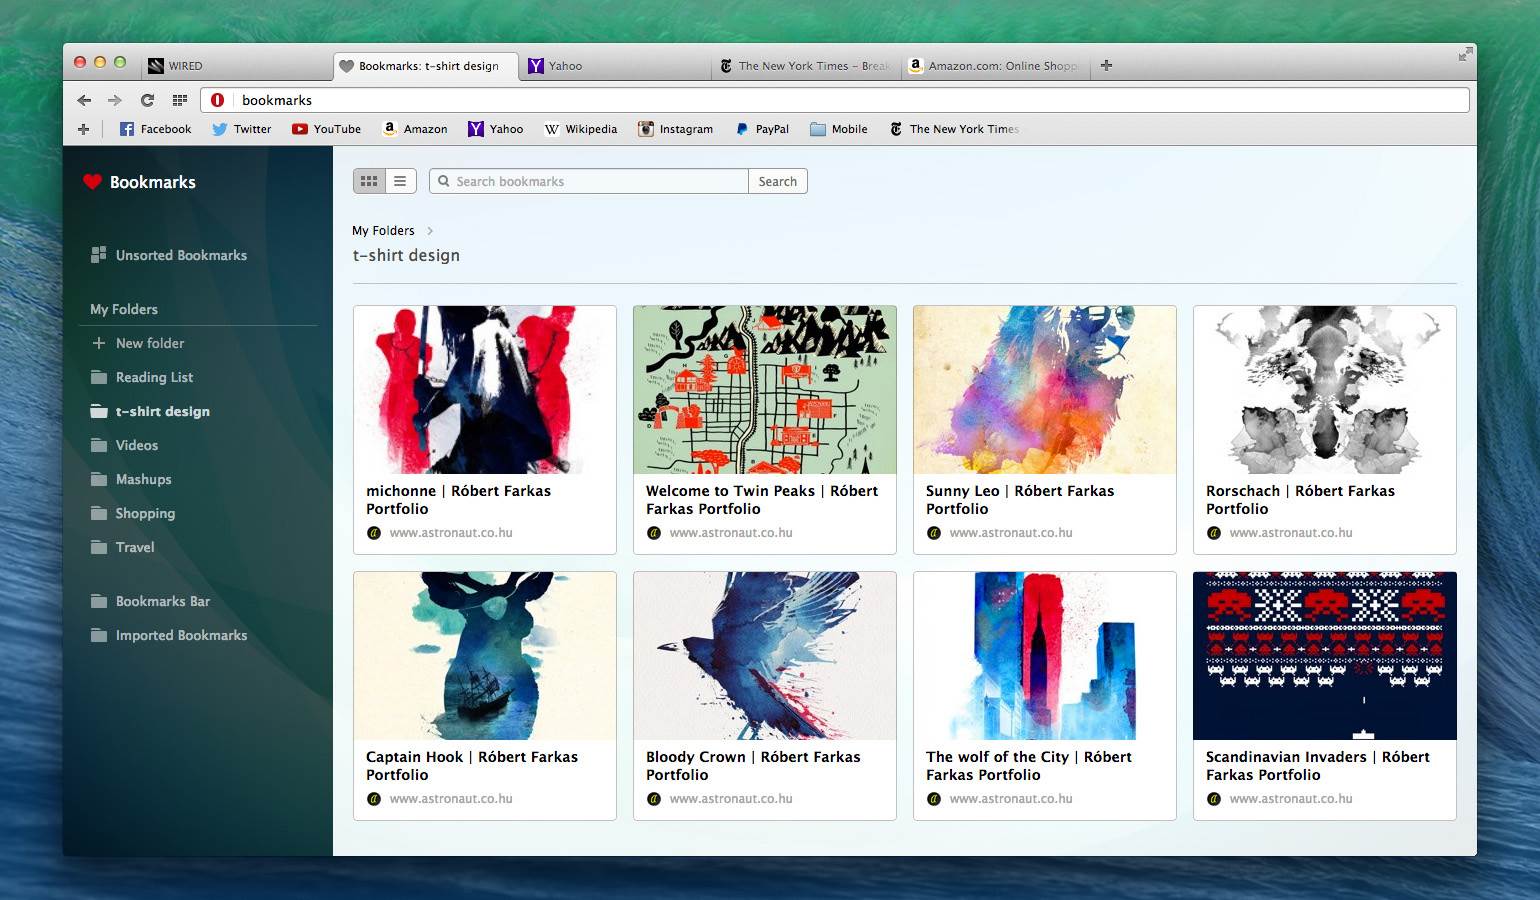
Task: Click the Opera icon in address bar
Action: [x=217, y=100]
